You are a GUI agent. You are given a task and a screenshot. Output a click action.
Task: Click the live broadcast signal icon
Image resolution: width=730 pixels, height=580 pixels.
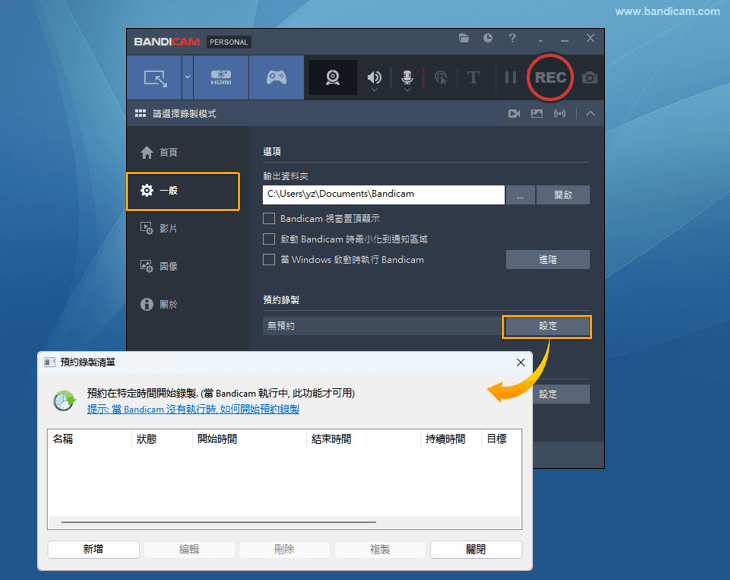click(x=560, y=114)
